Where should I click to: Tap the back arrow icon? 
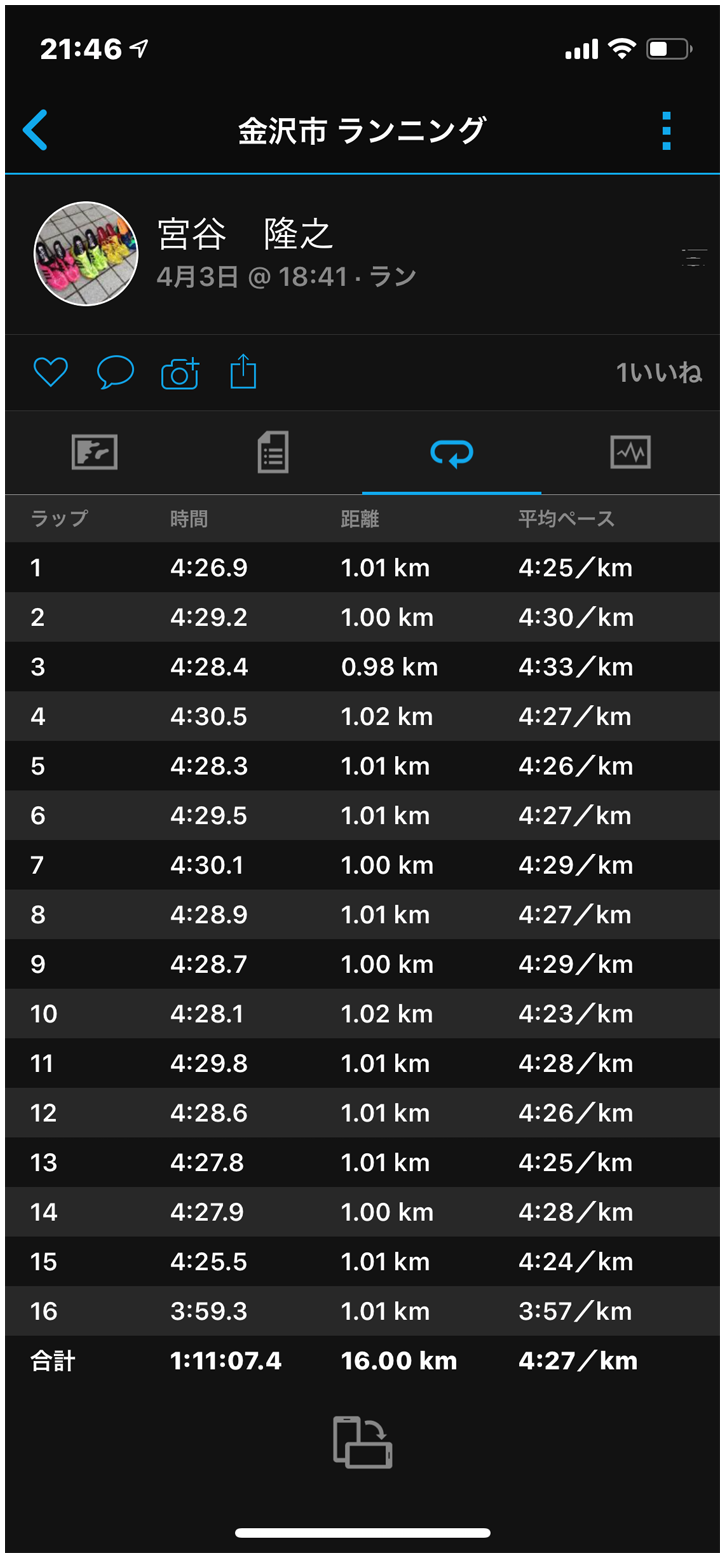(35, 130)
